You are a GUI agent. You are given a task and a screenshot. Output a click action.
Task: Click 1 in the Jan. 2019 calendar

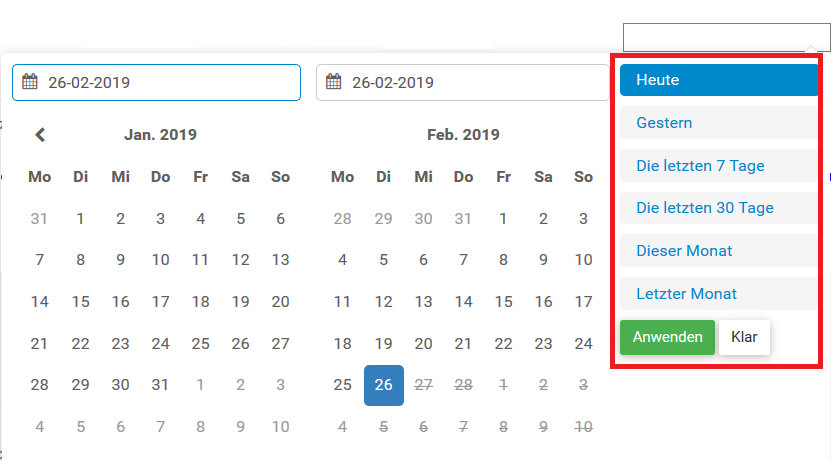pyautogui.click(x=80, y=219)
